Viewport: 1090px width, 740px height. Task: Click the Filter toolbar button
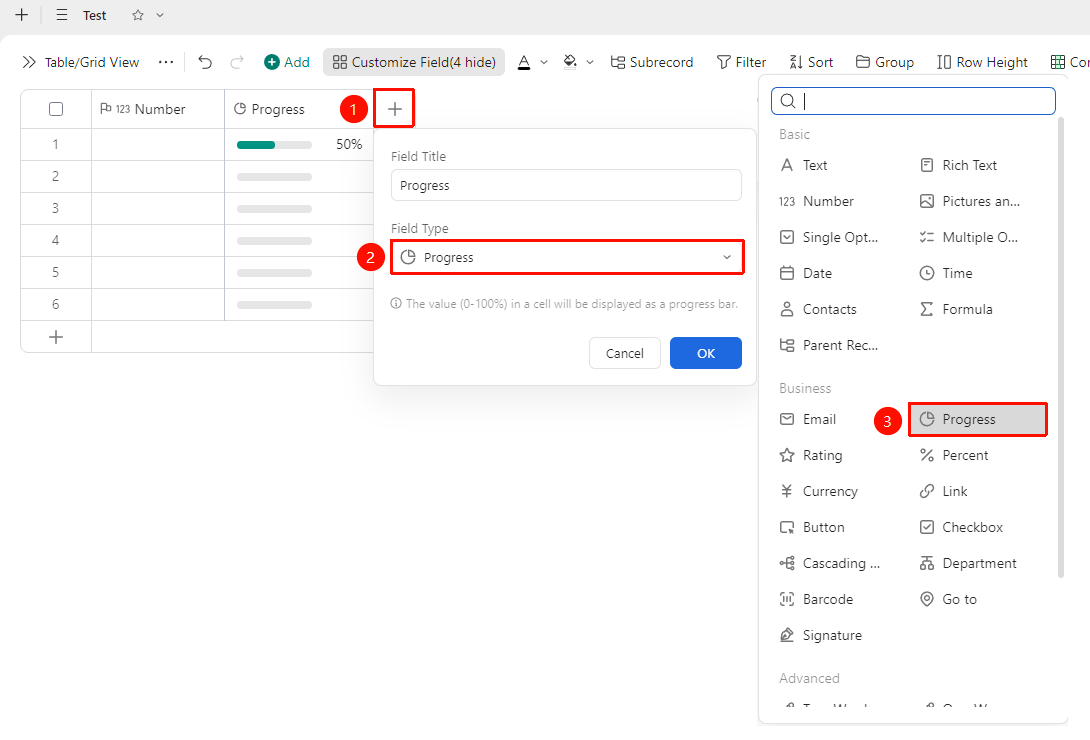741,63
